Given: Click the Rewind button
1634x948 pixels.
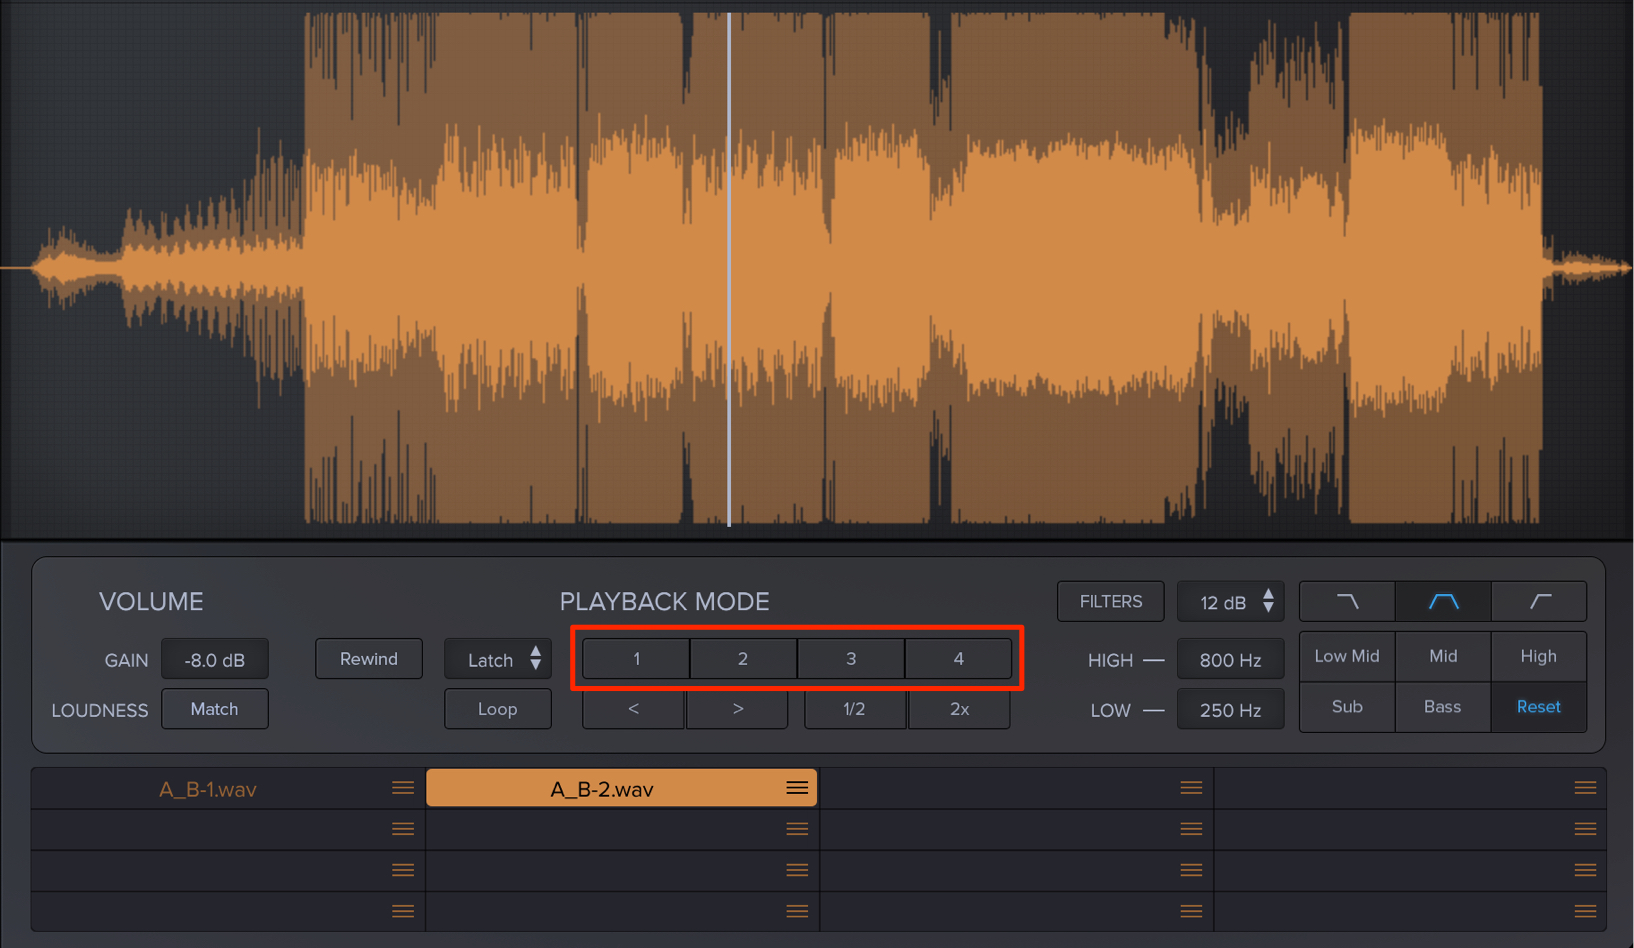Looking at the screenshot, I should tap(369, 659).
